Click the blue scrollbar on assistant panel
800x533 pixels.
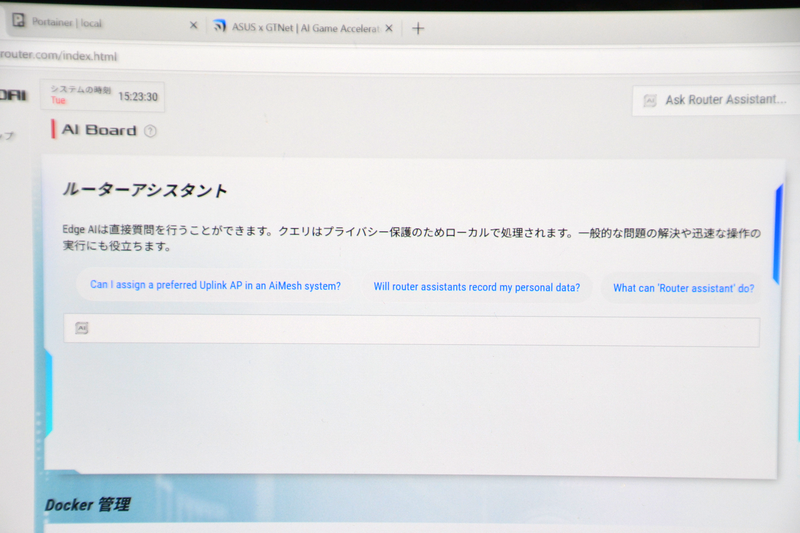778,235
